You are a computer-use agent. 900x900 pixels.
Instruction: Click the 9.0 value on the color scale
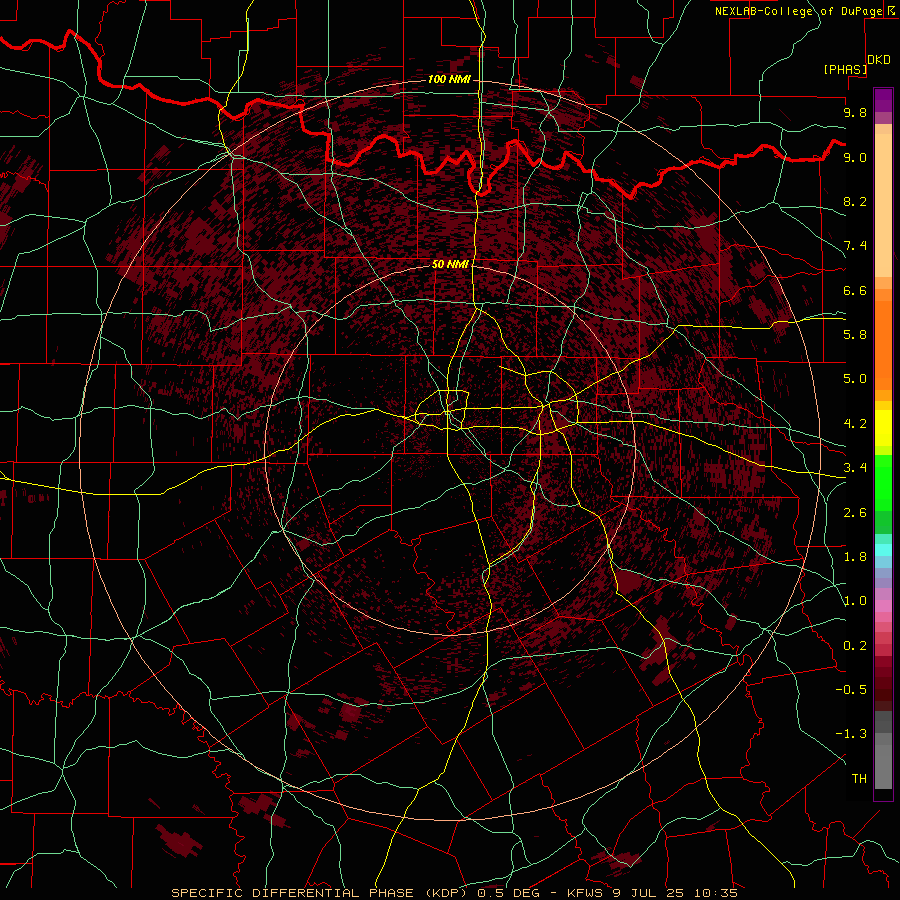point(855,157)
